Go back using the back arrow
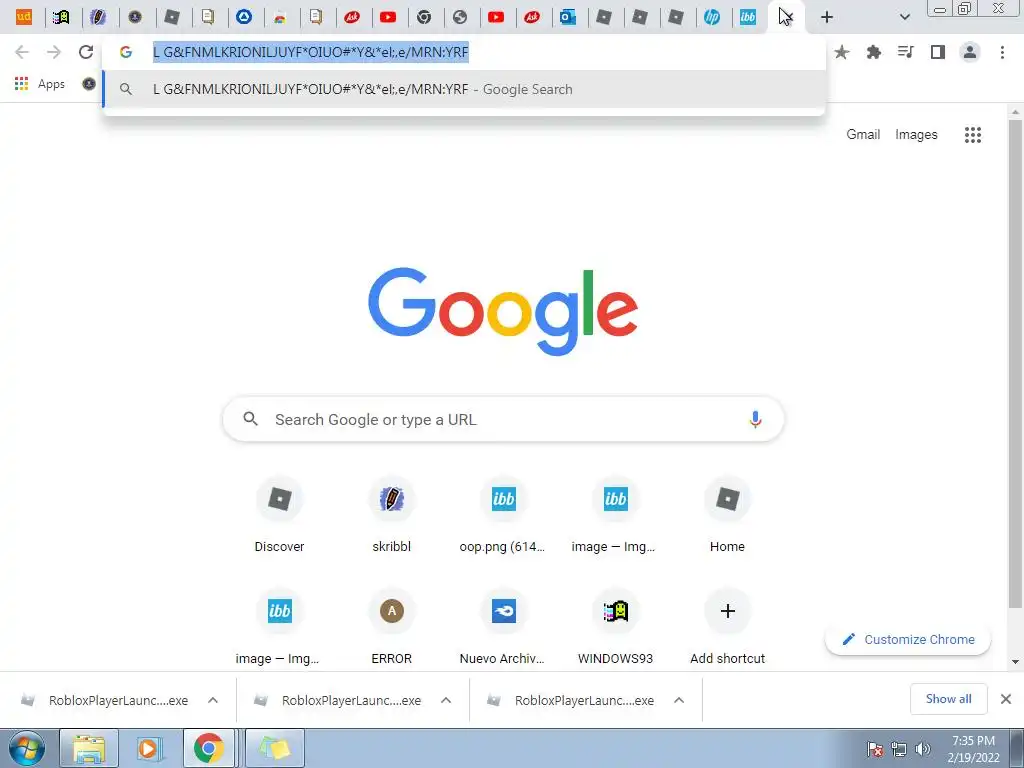This screenshot has height=768, width=1024. pyautogui.click(x=22, y=52)
